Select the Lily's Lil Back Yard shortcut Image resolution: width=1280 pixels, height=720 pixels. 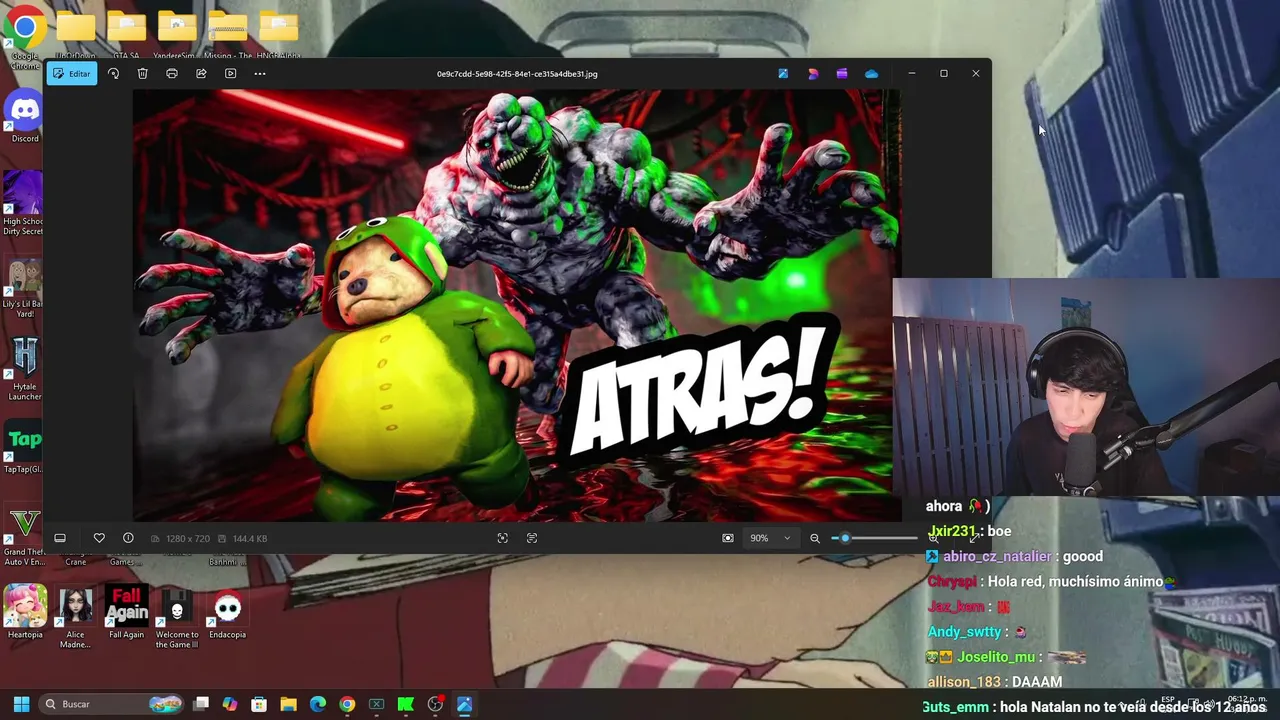click(23, 288)
